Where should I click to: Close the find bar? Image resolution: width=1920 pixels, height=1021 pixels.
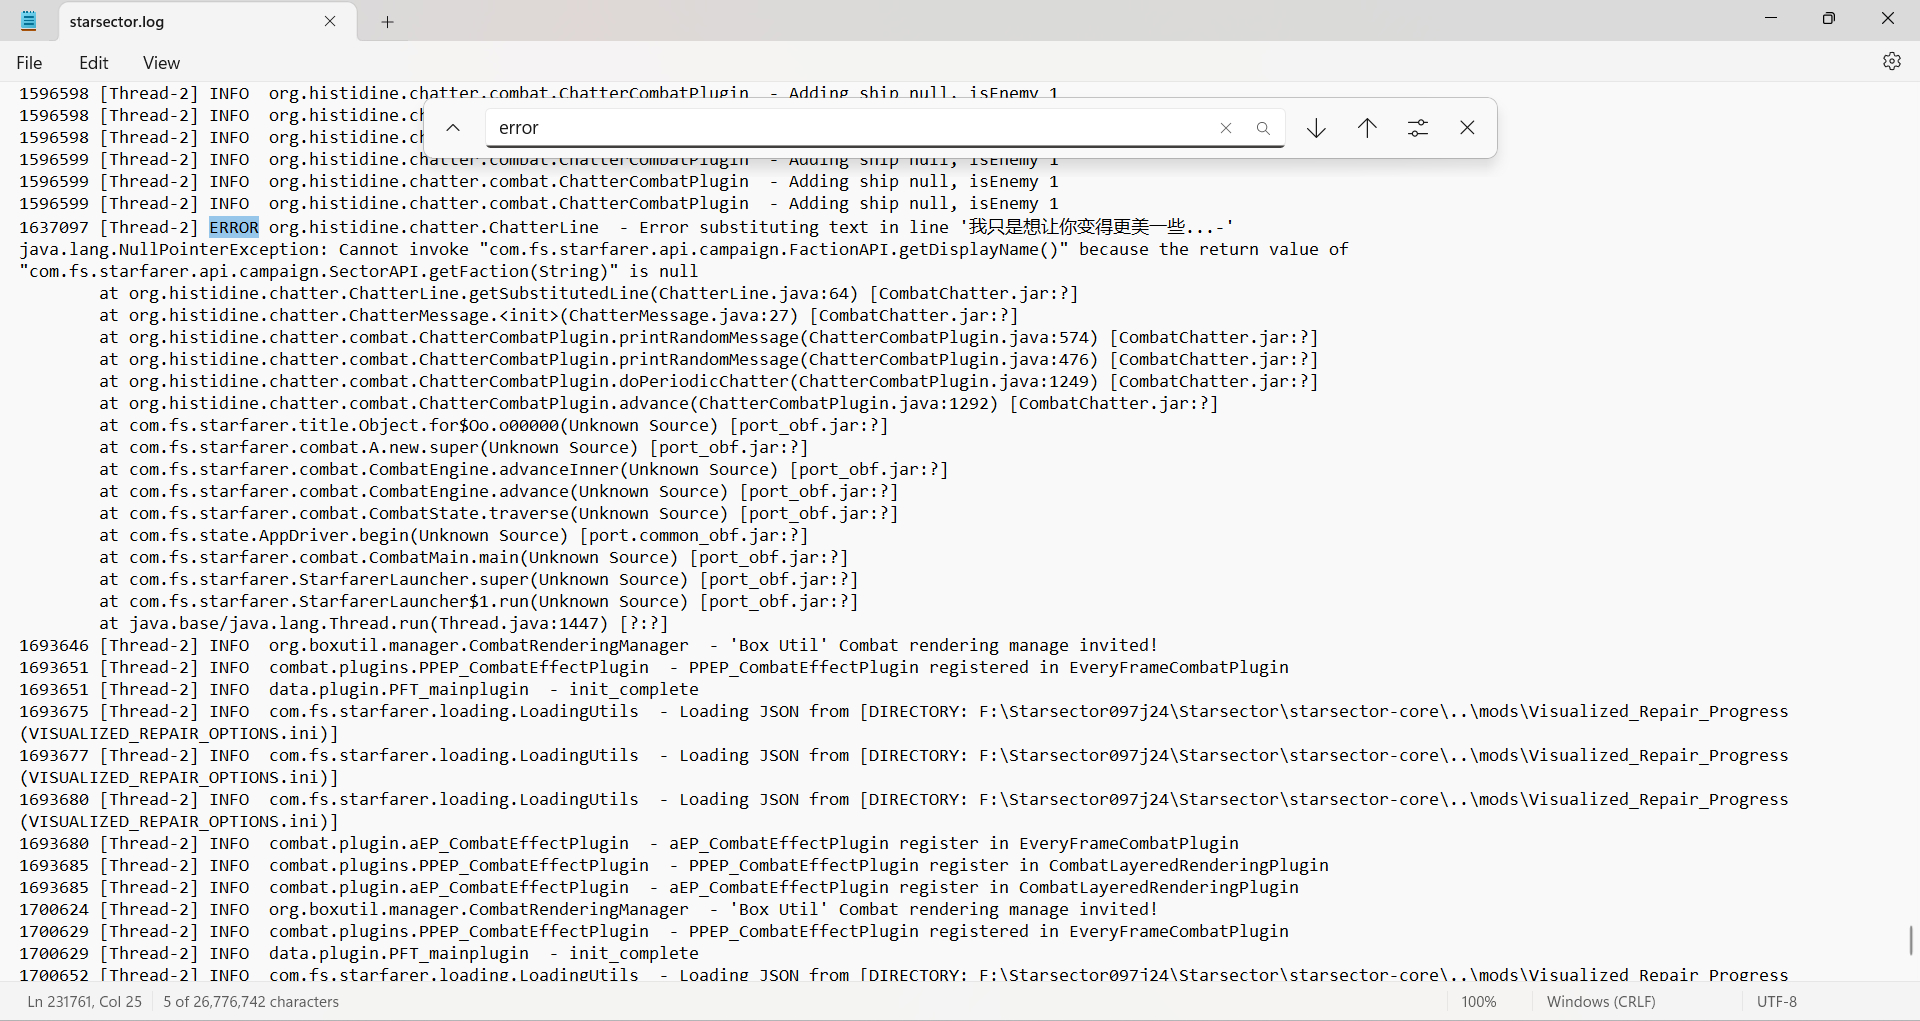1467,128
